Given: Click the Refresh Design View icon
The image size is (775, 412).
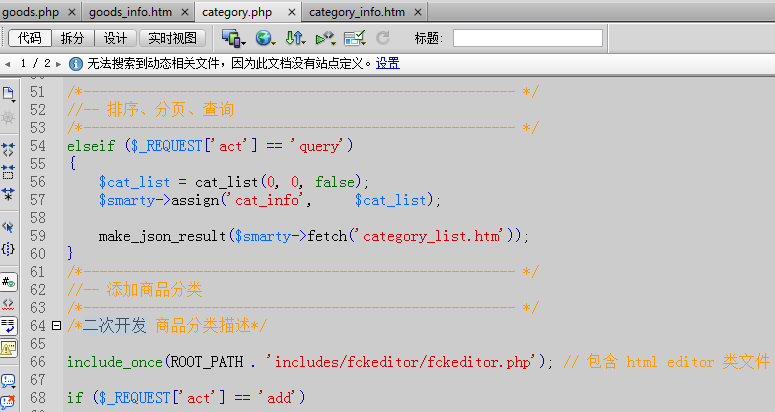Looking at the screenshot, I should click(x=383, y=38).
